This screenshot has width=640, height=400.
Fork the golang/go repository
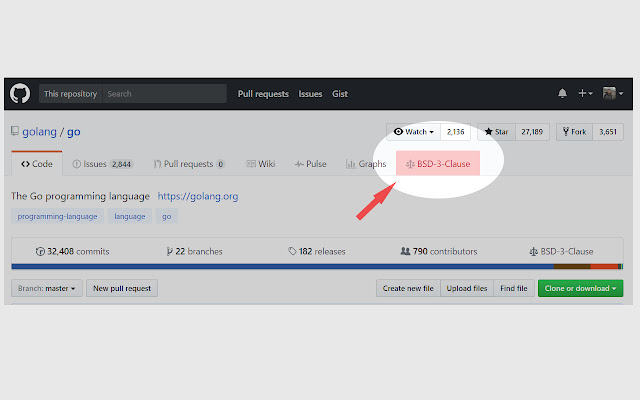pos(574,132)
